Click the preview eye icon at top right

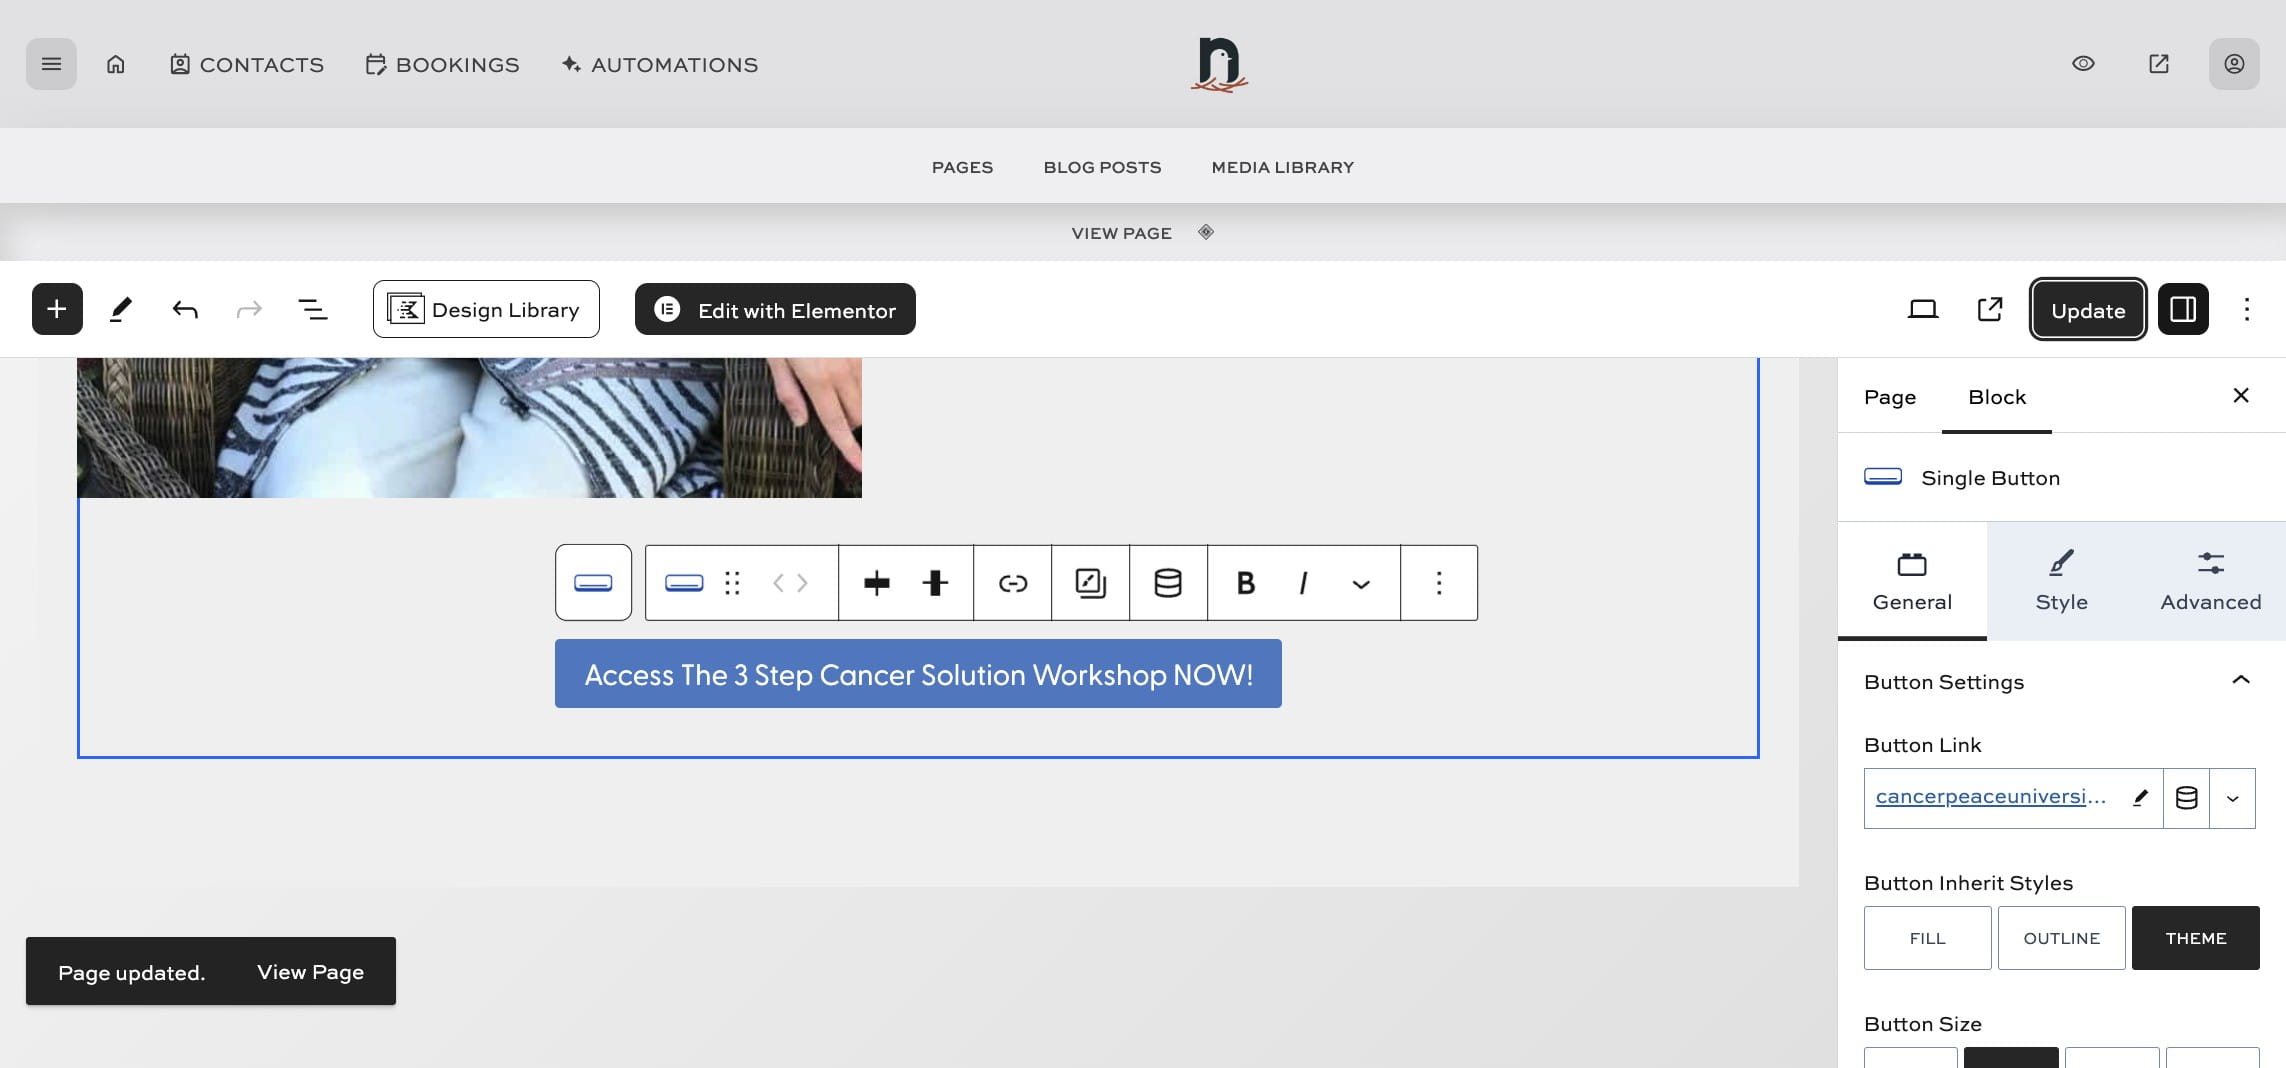pos(2082,63)
